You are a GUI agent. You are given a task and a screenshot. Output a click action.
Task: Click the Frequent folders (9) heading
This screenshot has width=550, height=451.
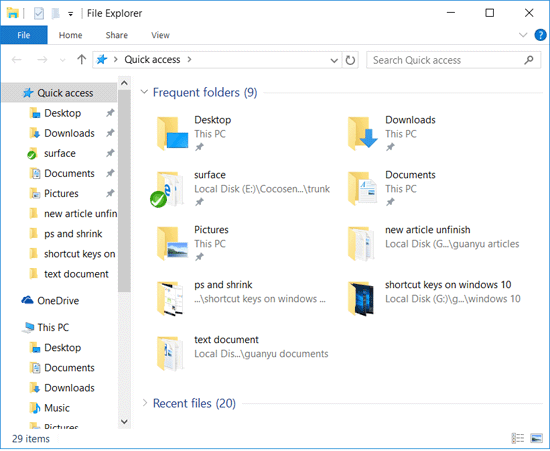(205, 93)
